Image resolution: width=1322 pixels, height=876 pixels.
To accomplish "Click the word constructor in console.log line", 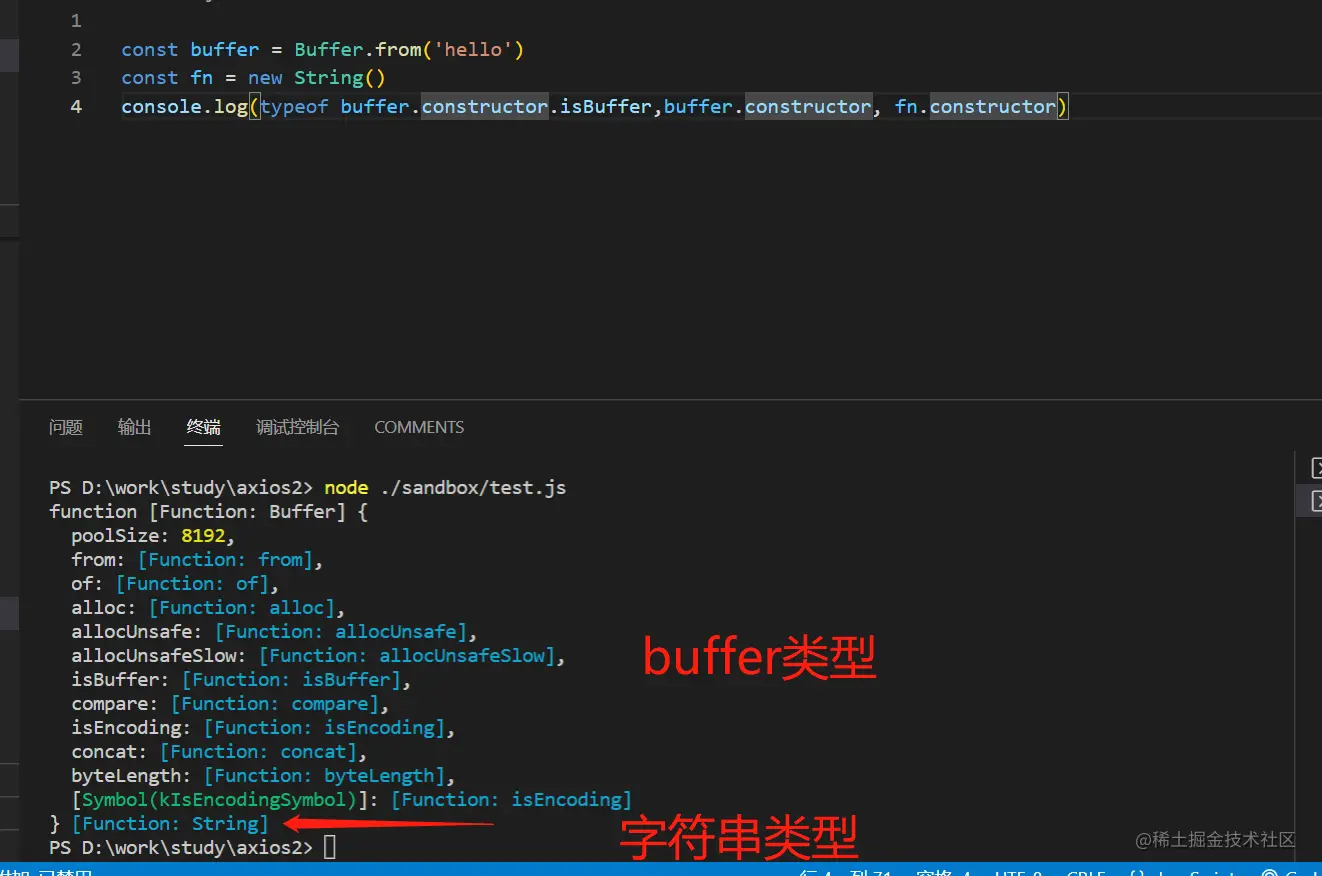I will 484,106.
